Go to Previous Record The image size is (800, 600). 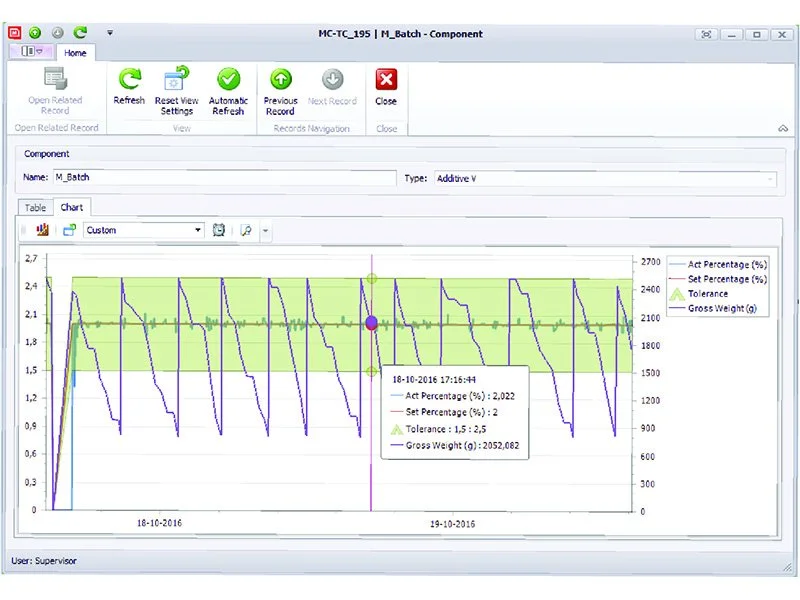click(x=280, y=92)
